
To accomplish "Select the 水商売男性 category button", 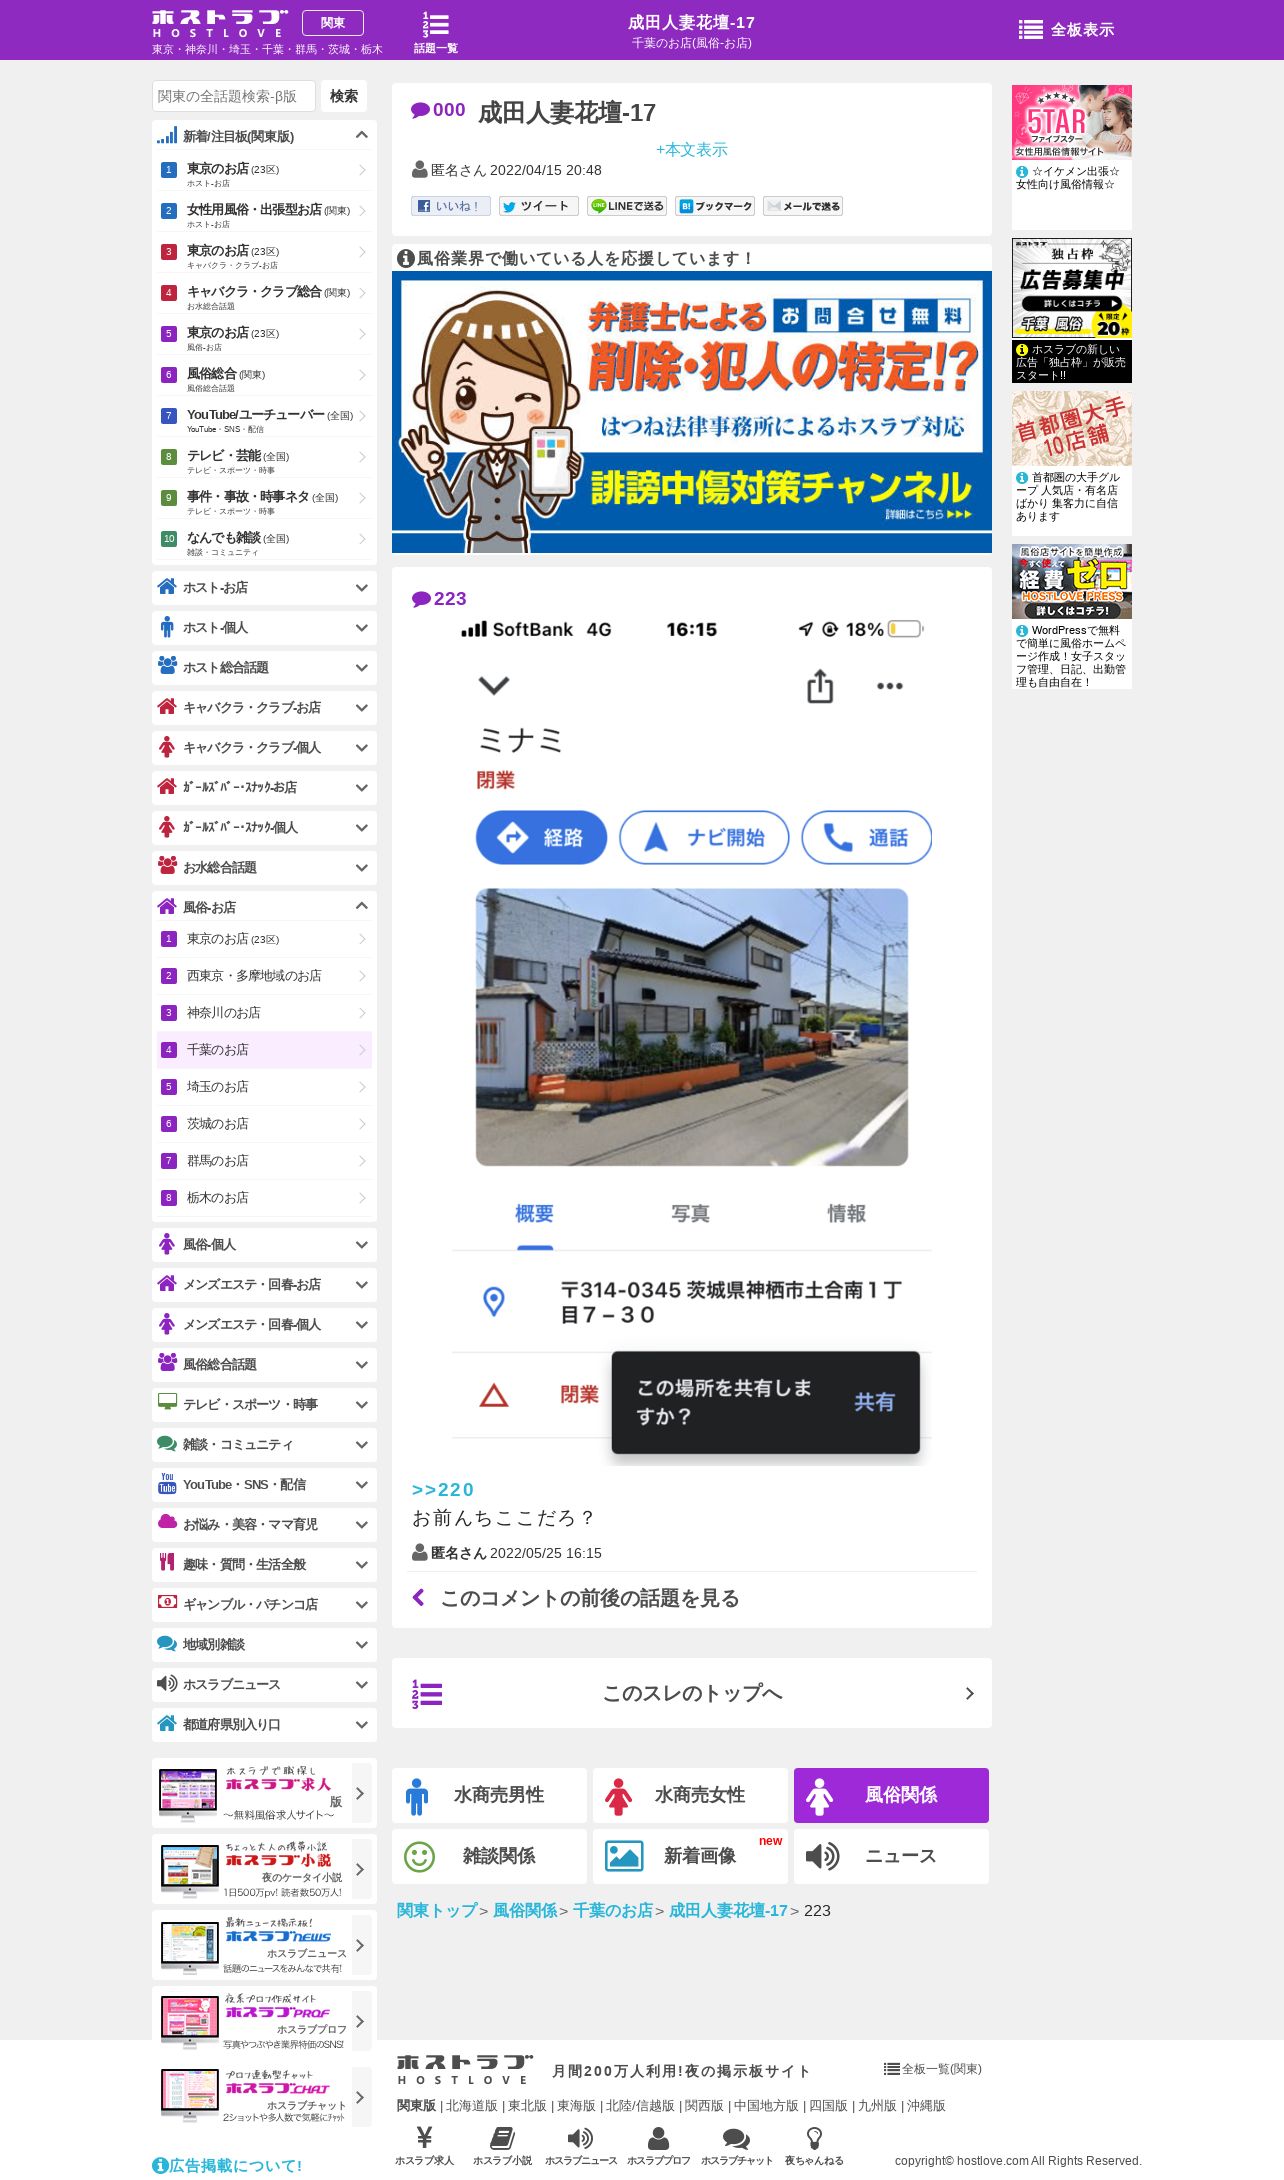I will click(489, 1795).
